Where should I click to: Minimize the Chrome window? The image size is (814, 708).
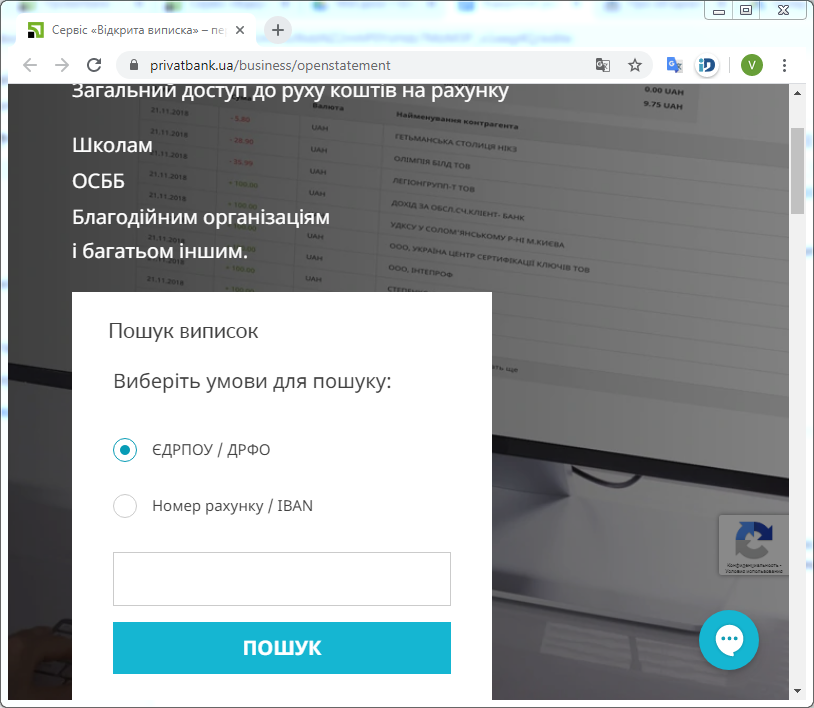click(719, 10)
